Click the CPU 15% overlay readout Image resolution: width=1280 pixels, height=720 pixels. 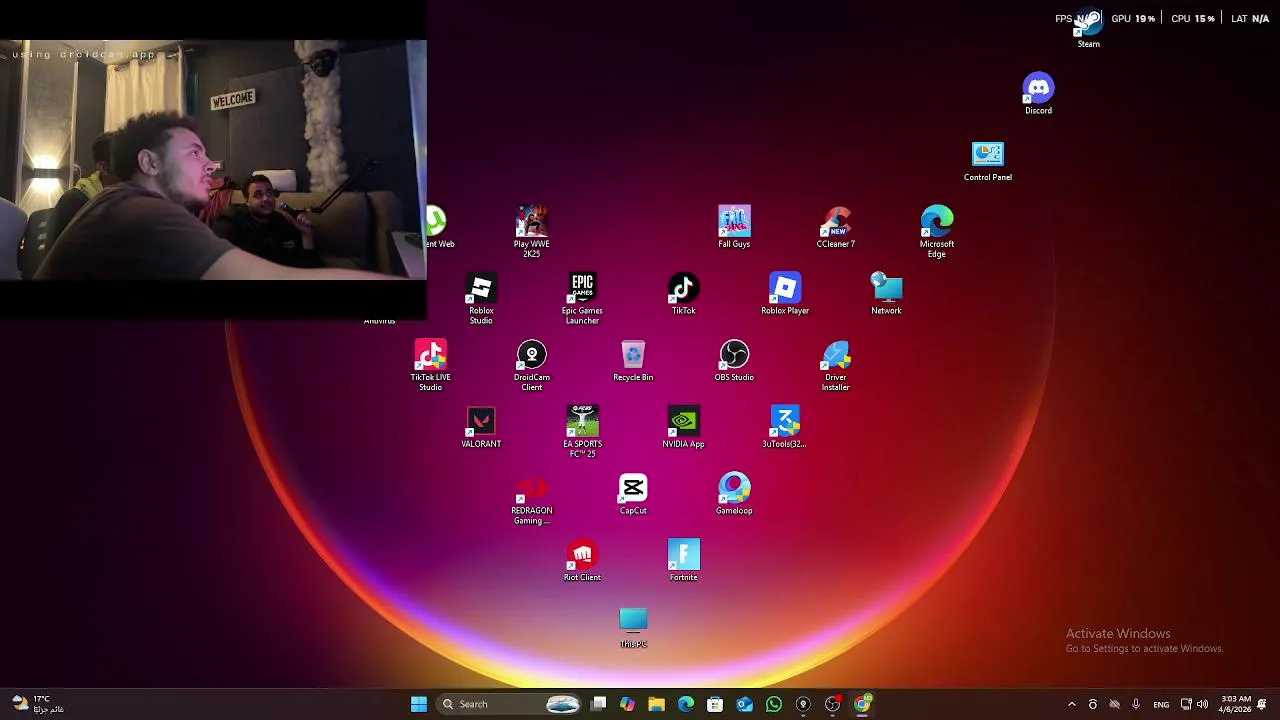(1192, 18)
